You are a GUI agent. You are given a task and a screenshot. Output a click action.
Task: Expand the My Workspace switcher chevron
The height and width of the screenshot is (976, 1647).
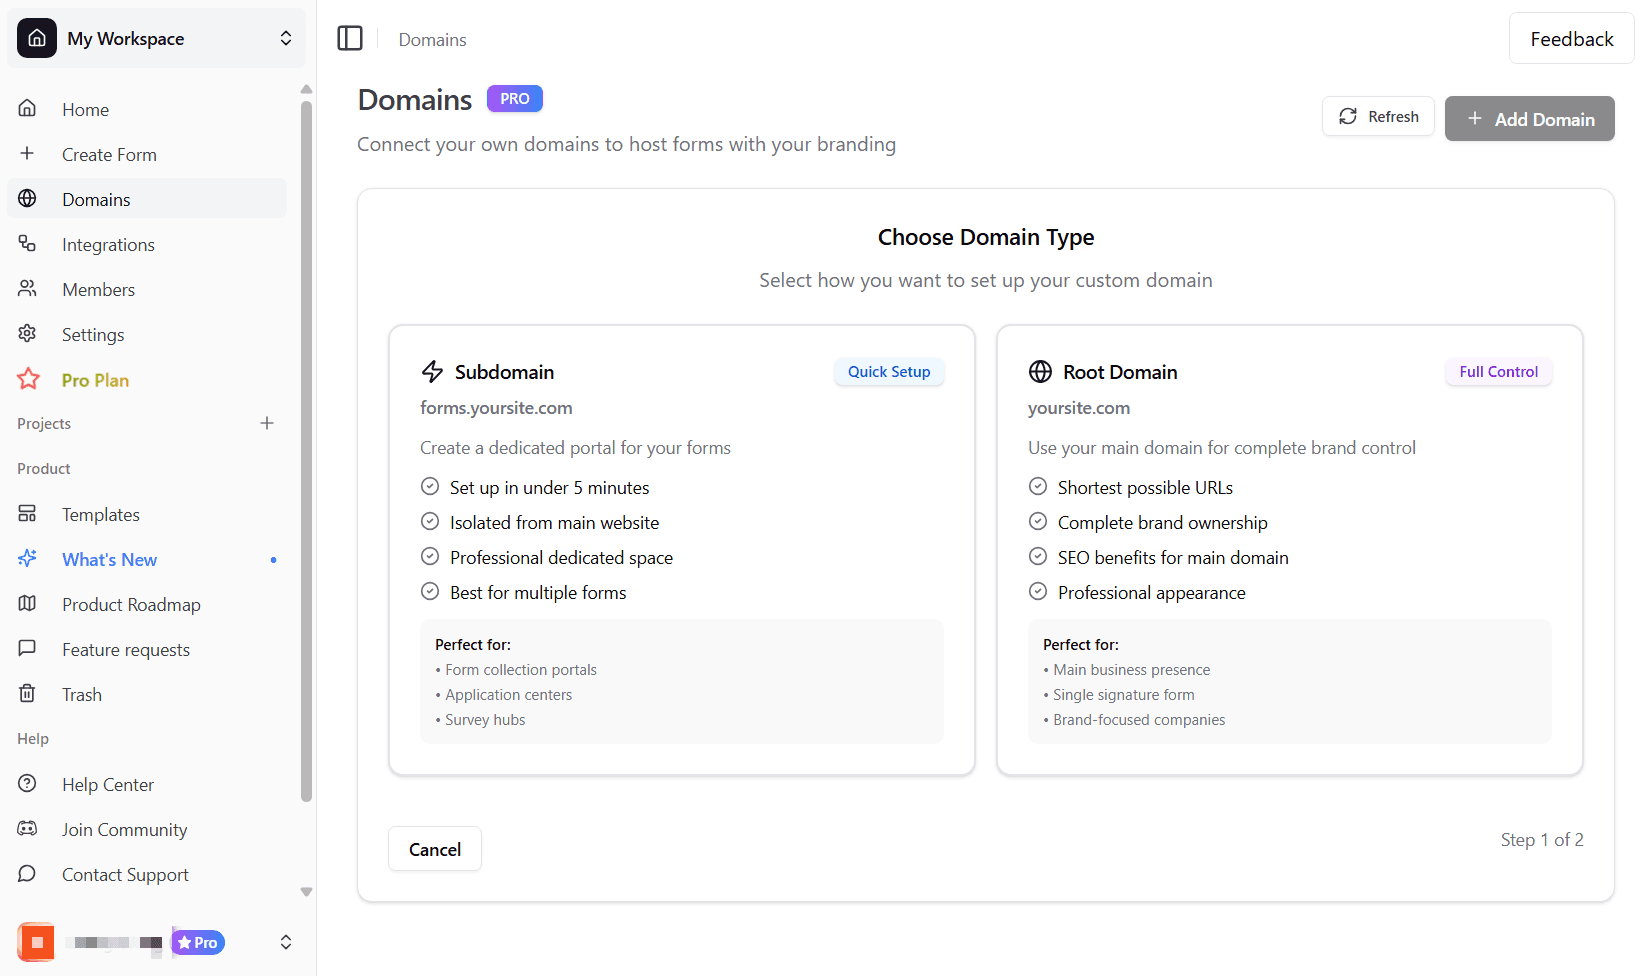[285, 38]
